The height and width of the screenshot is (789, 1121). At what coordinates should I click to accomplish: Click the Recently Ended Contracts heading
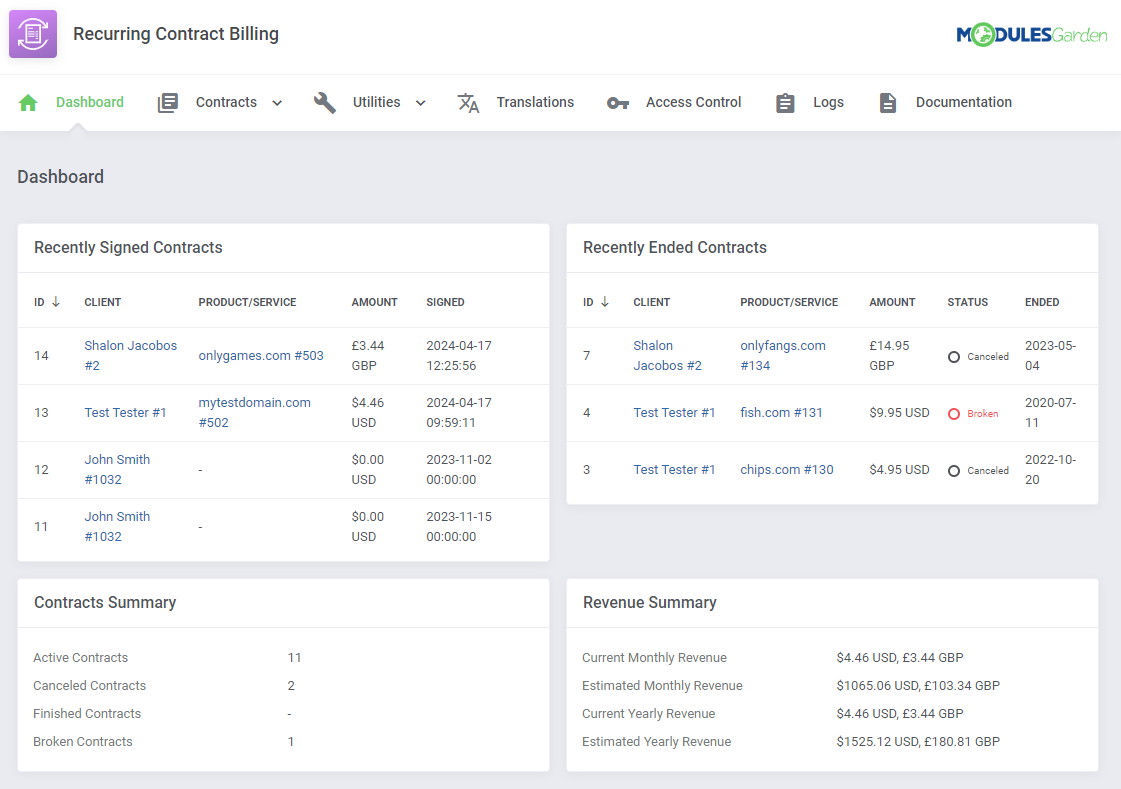tap(674, 247)
